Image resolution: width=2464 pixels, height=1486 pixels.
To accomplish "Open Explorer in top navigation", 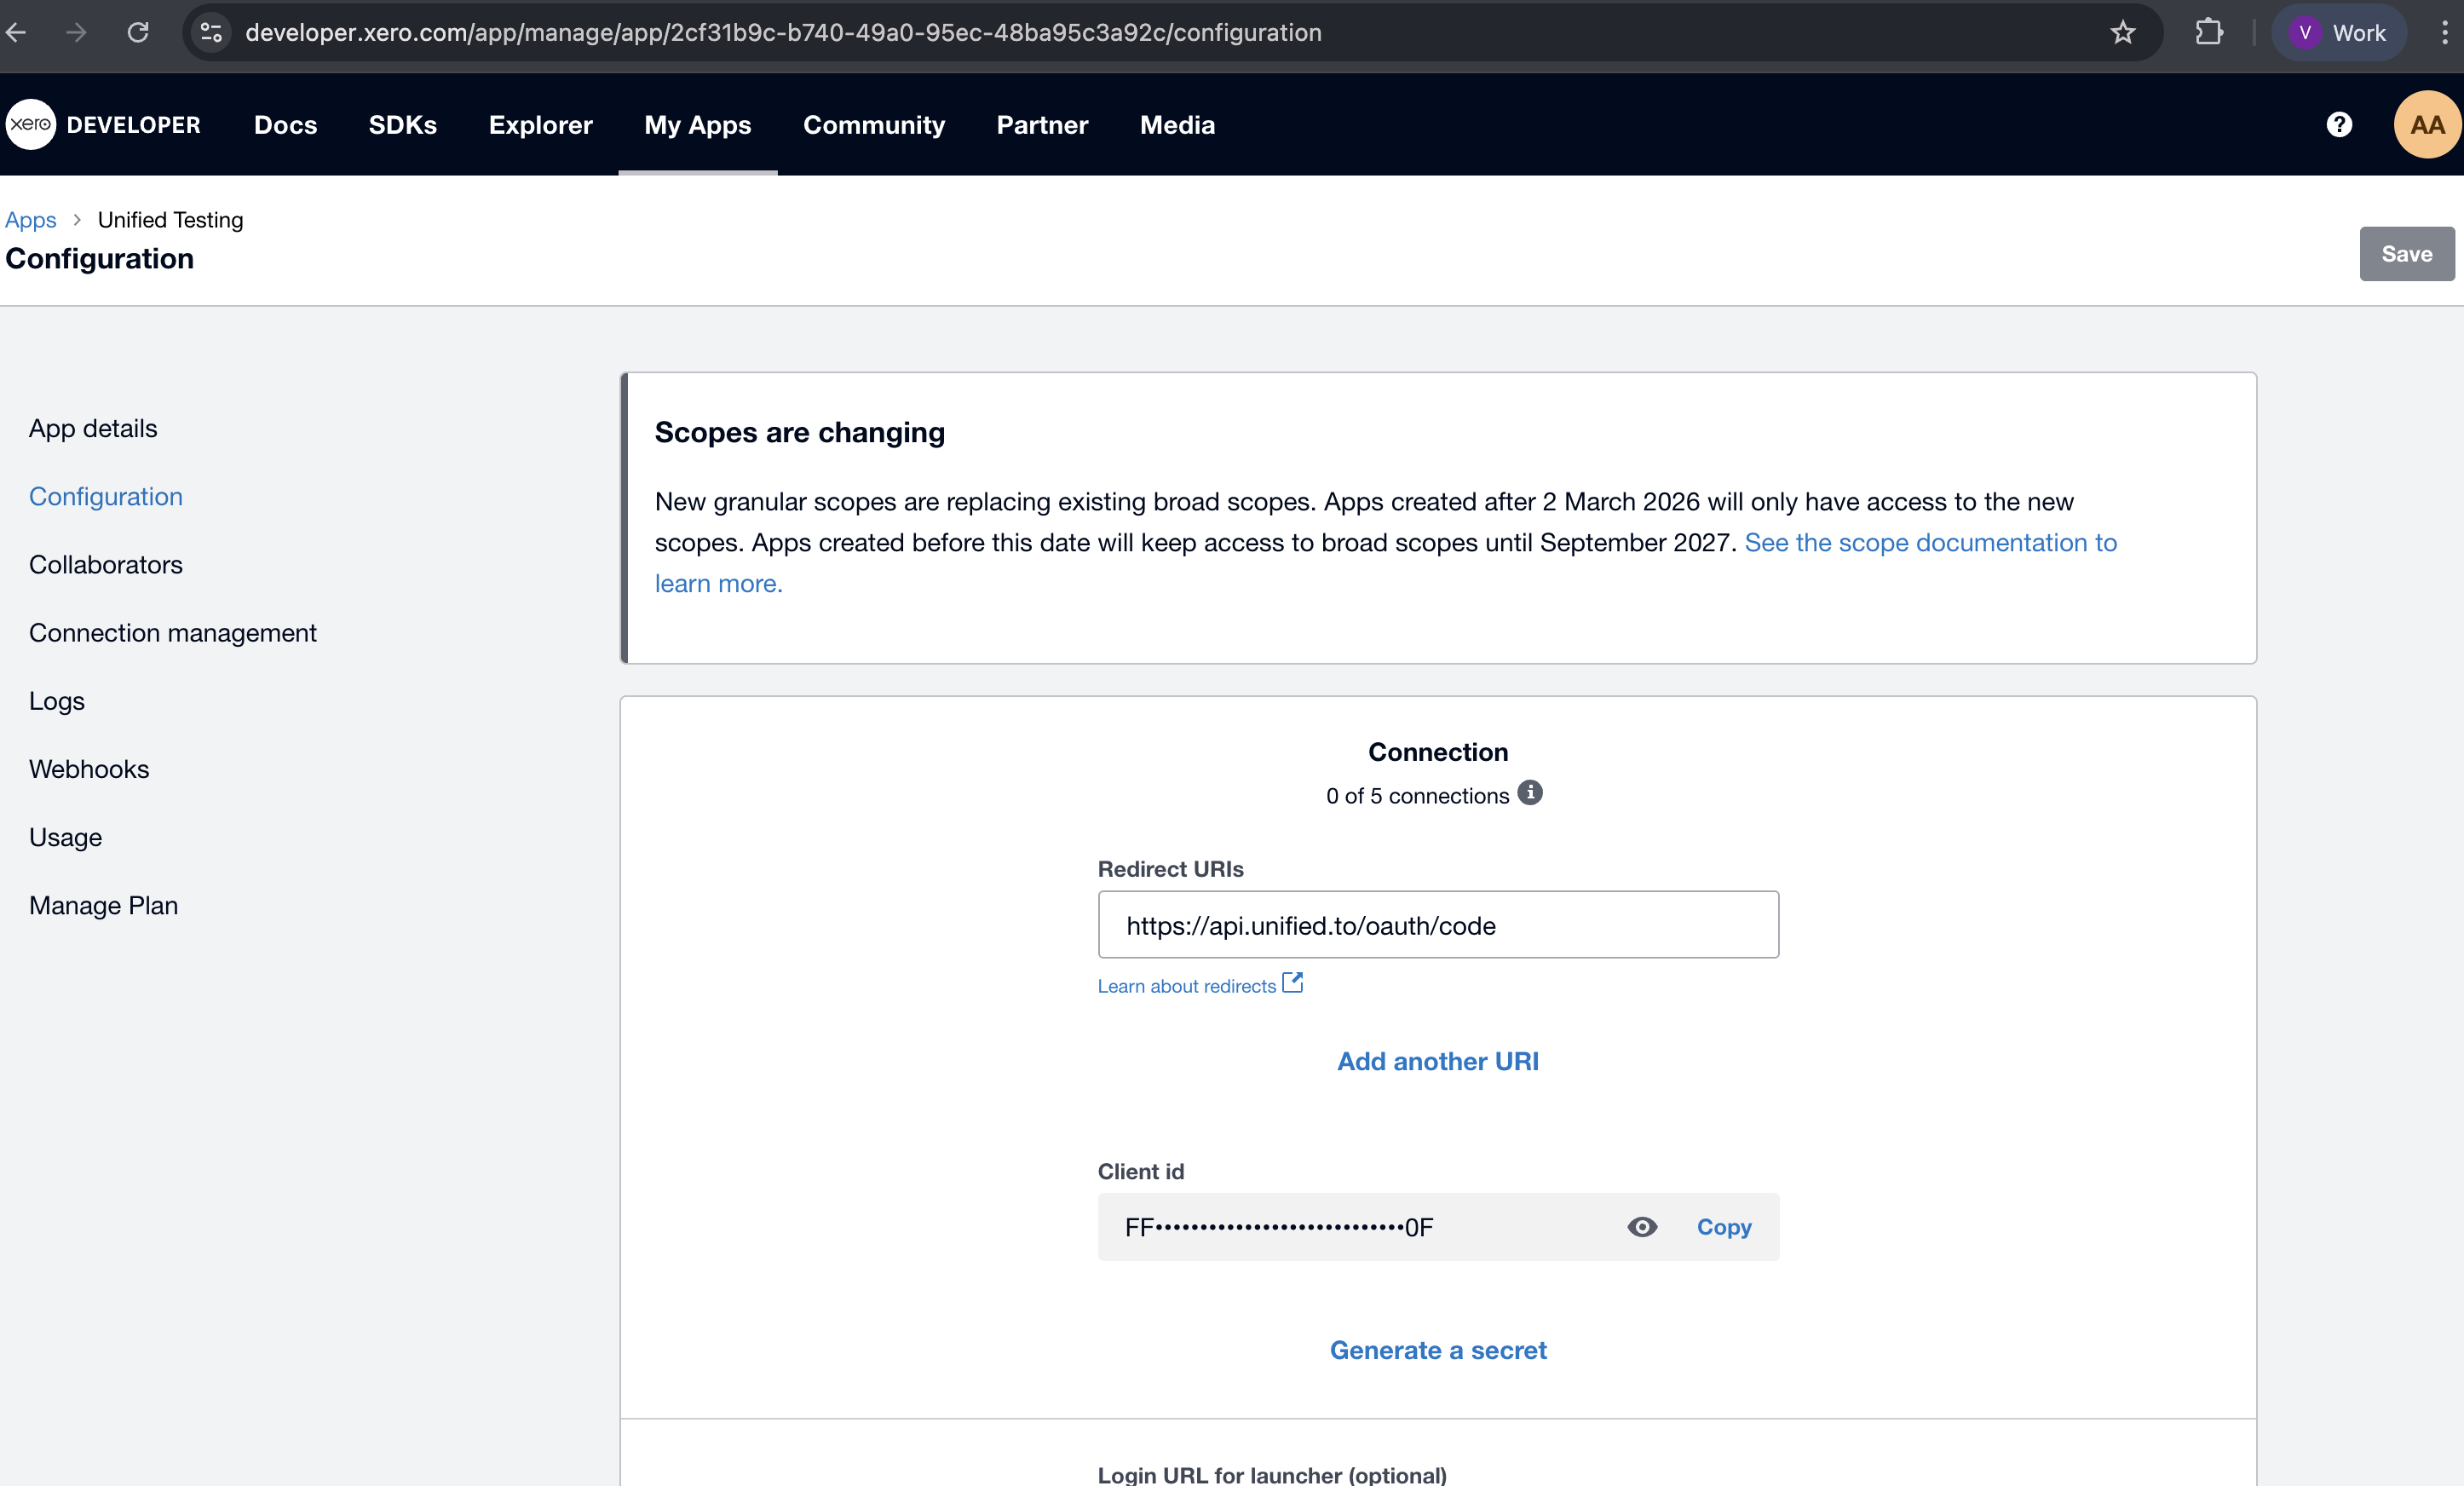I will tap(540, 125).
